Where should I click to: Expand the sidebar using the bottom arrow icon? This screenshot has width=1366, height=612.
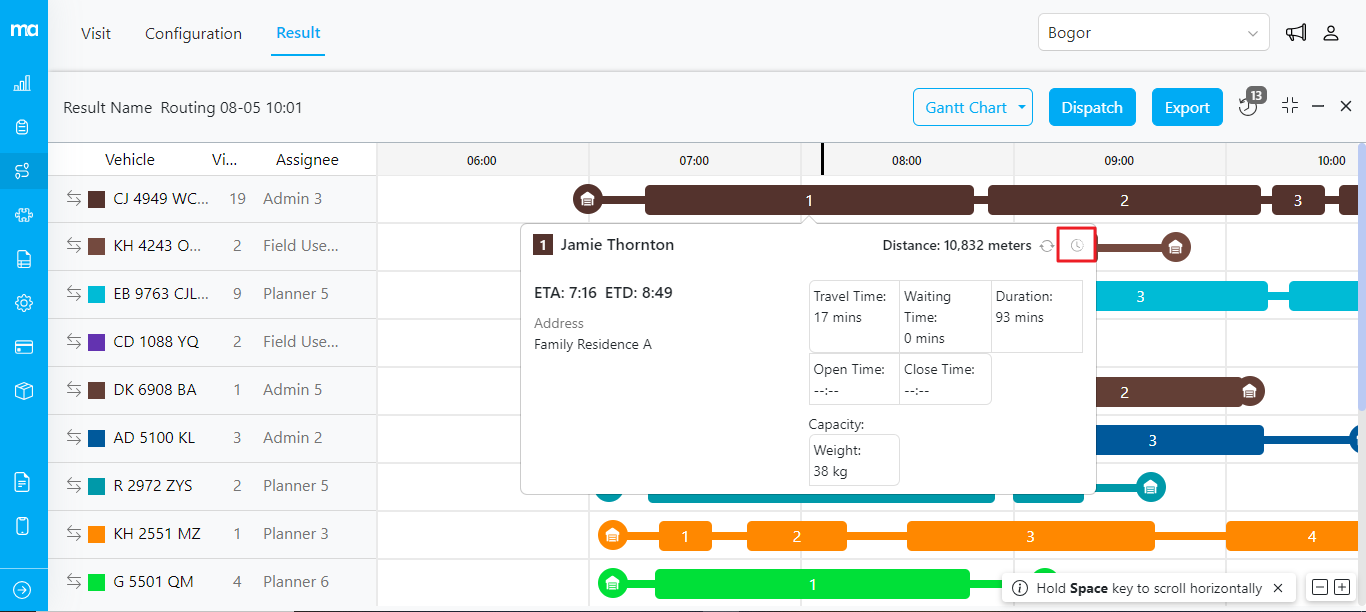[23, 590]
